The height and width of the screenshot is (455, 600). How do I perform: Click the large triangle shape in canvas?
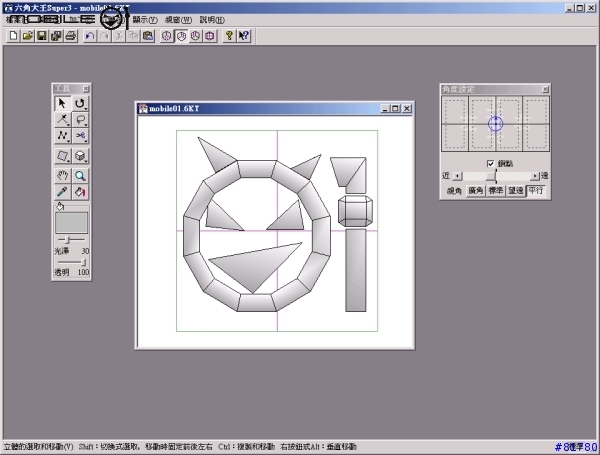click(x=254, y=265)
